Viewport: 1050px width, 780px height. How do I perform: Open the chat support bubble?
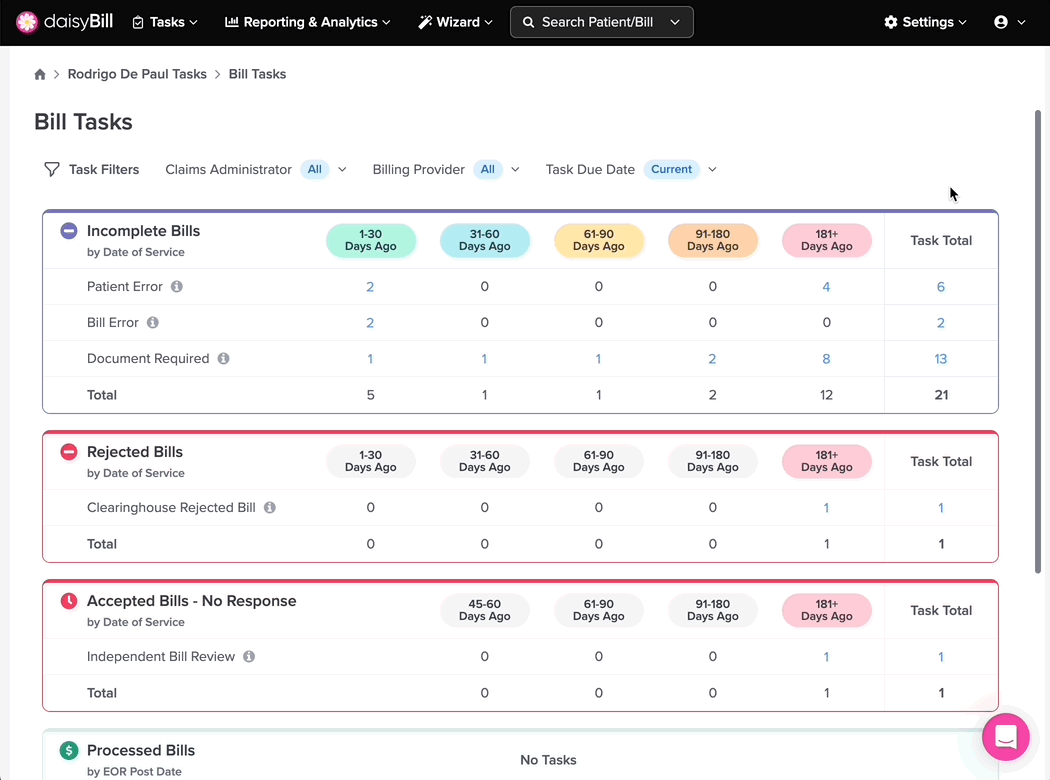pyautogui.click(x=1006, y=738)
